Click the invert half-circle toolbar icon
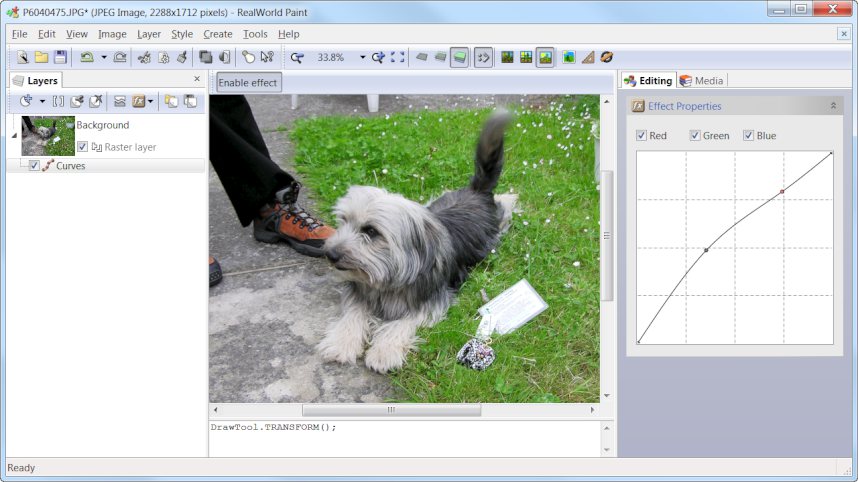 (x=224, y=57)
